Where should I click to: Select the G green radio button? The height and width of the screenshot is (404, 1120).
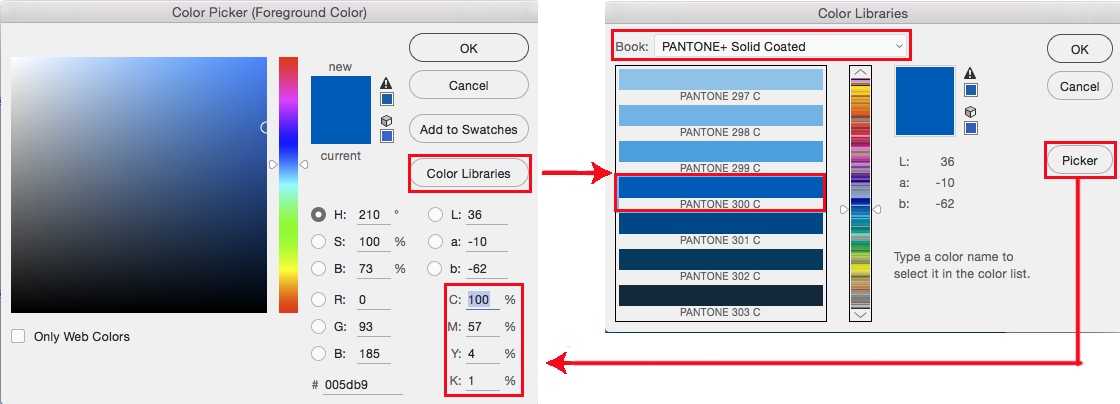click(319, 327)
